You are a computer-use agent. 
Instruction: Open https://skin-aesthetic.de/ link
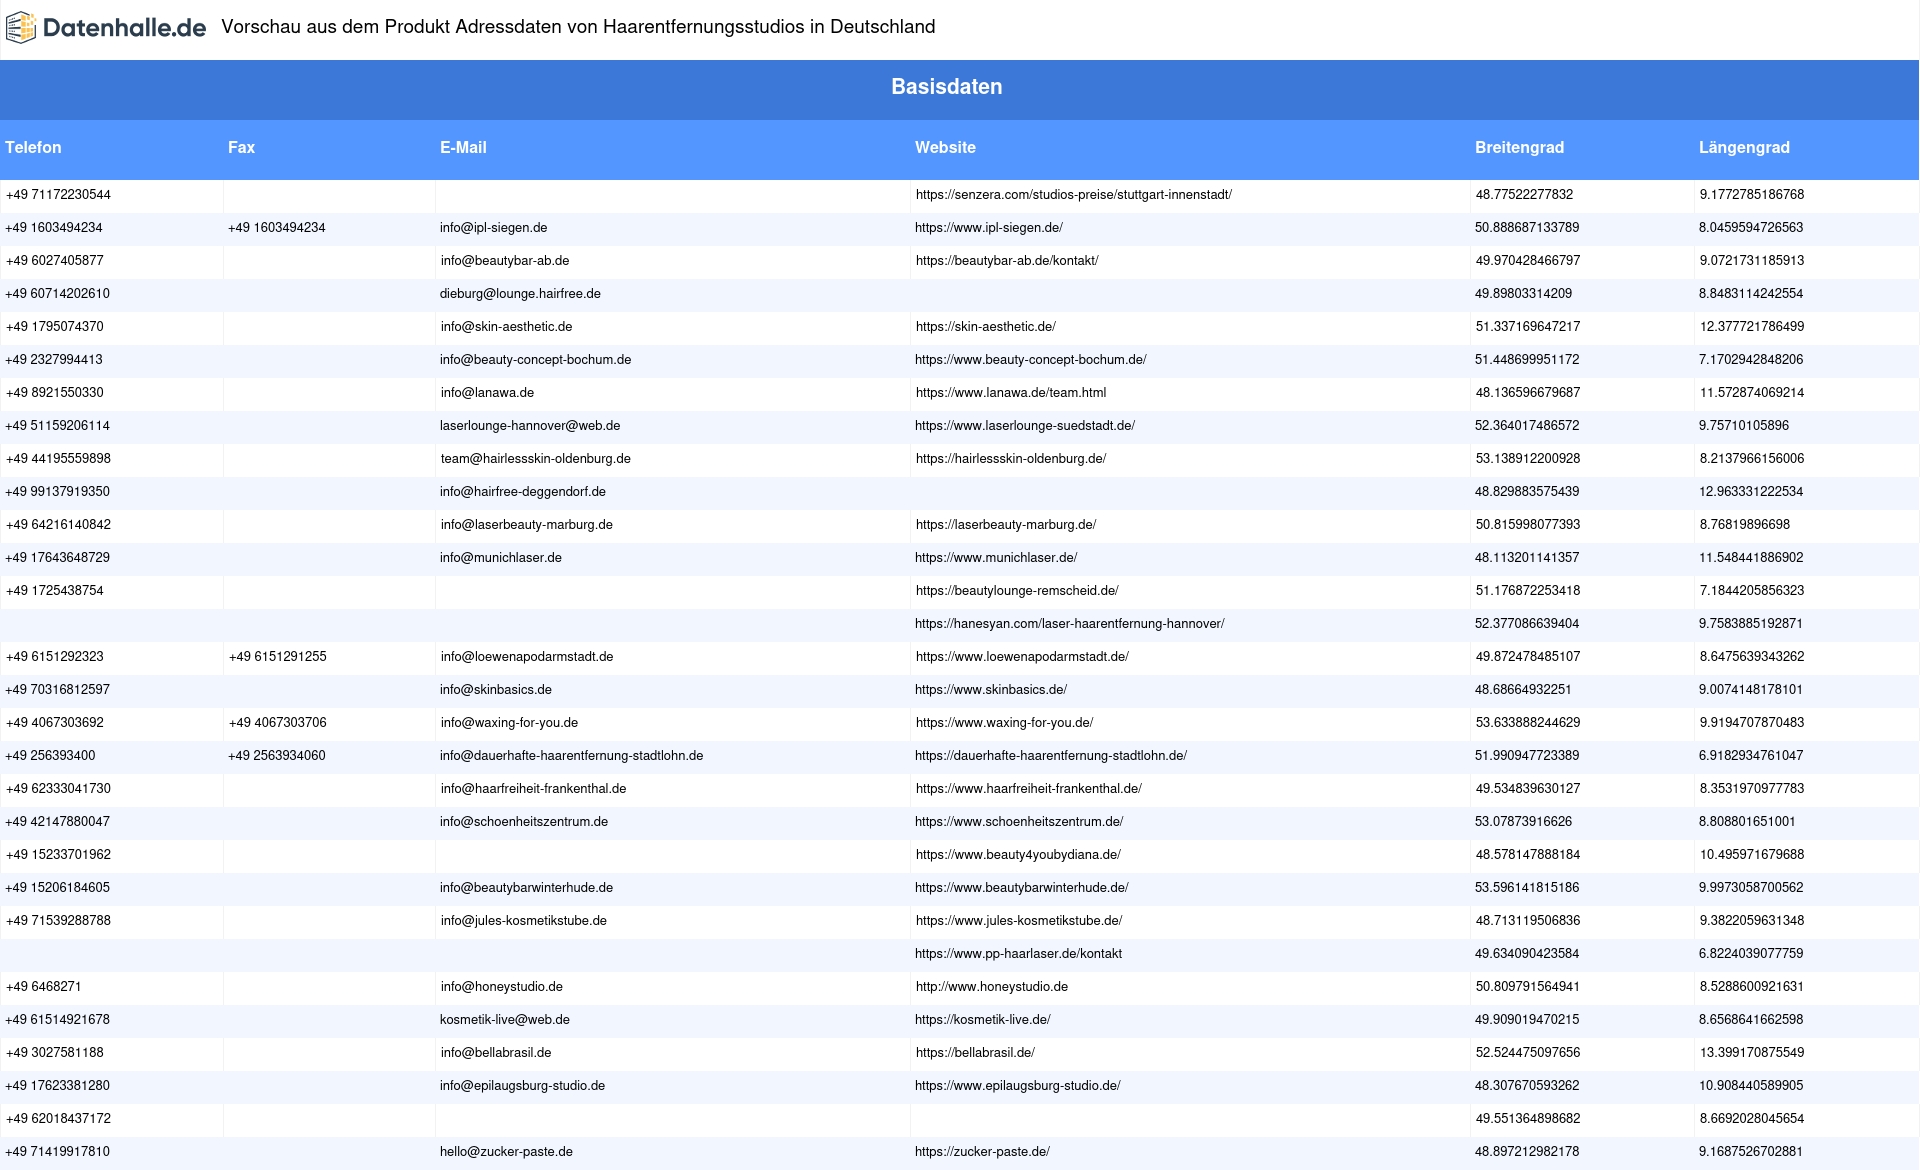(x=985, y=327)
